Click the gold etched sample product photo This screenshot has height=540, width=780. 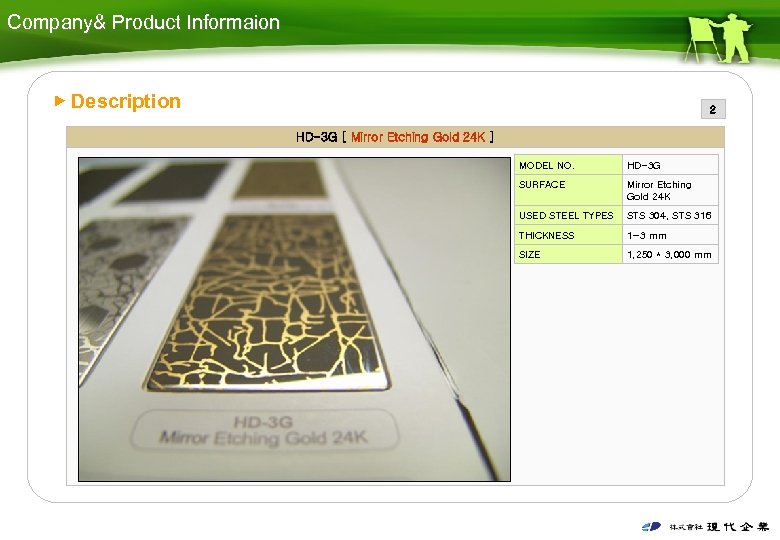pyautogui.click(x=294, y=319)
